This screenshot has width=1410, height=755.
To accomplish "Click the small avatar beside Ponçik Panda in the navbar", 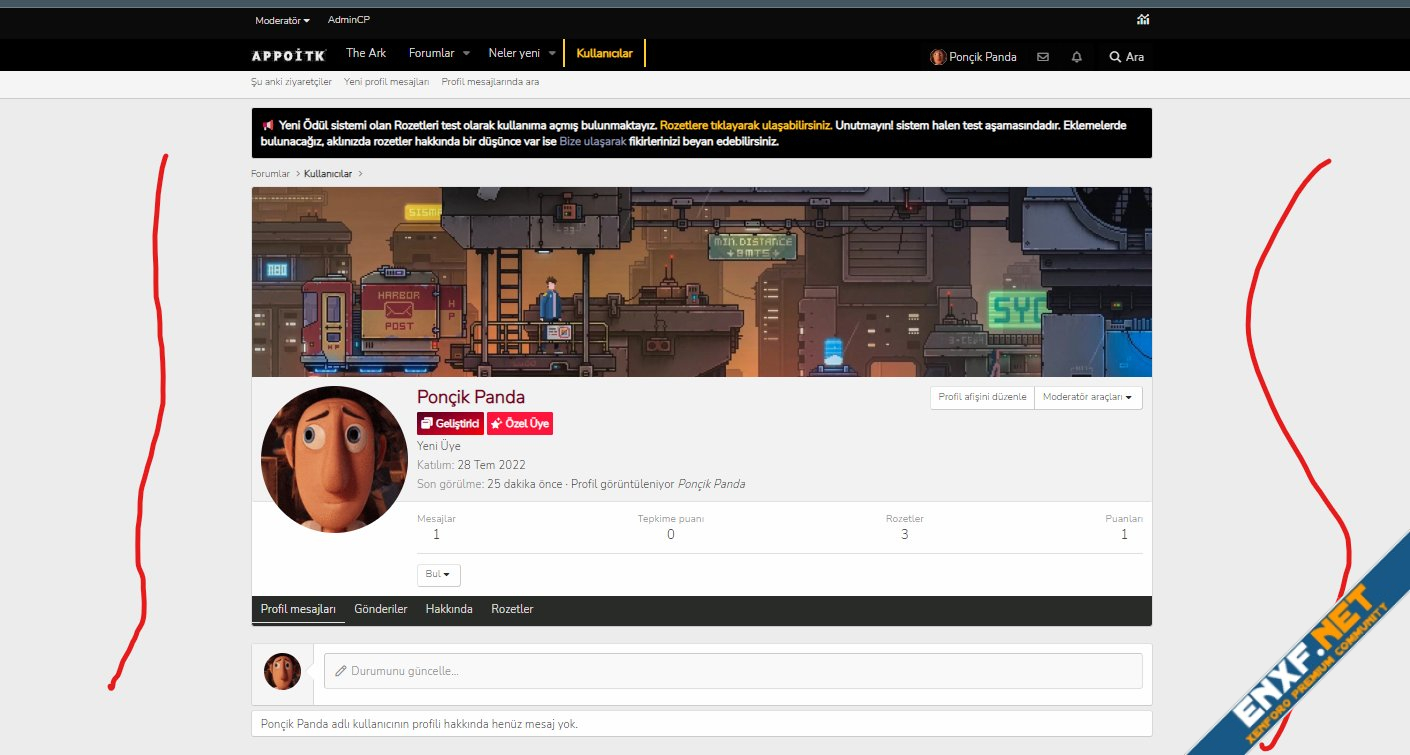I will click(x=938, y=57).
